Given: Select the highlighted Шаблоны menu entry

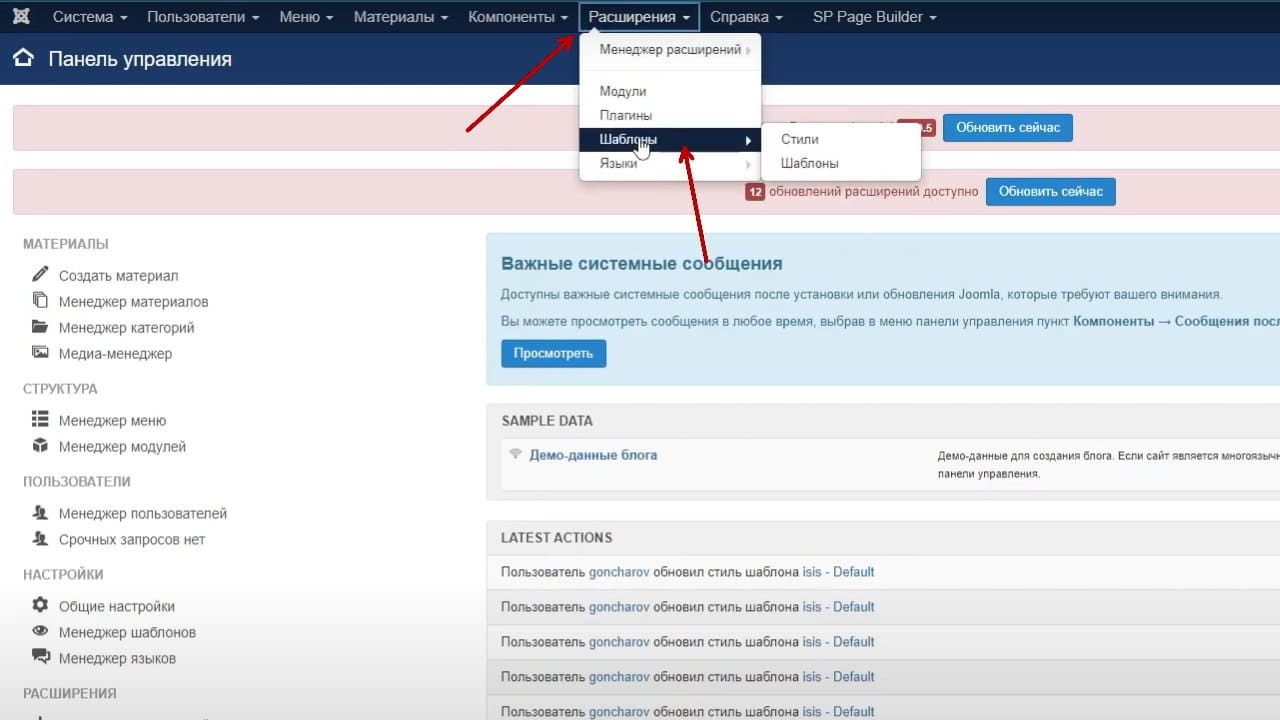Looking at the screenshot, I should pos(670,139).
